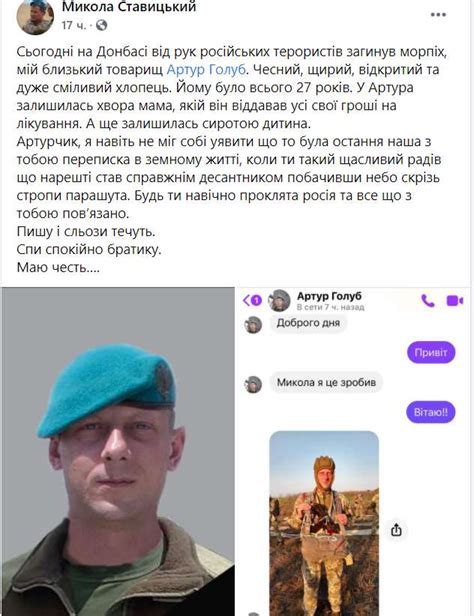This screenshot has height=616, width=474.
Task: Start a video call with the camera icon
Action: [455, 301]
